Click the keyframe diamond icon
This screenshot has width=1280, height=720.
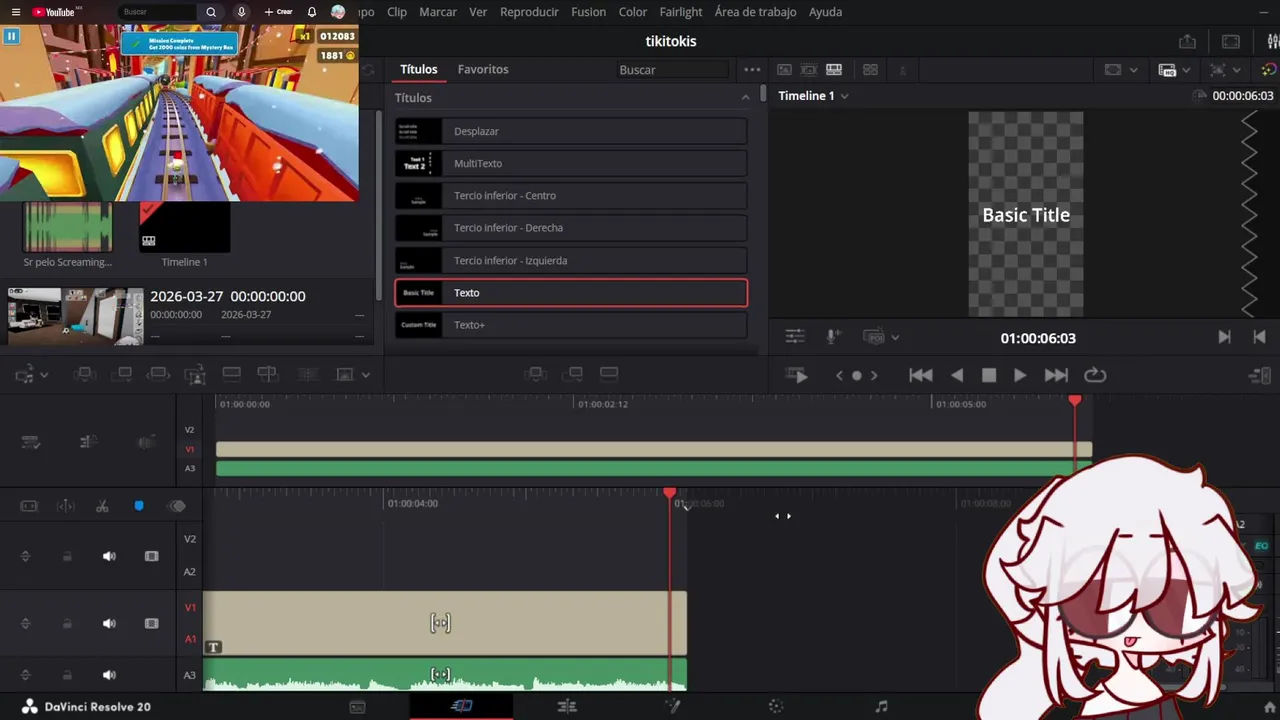pos(177,507)
